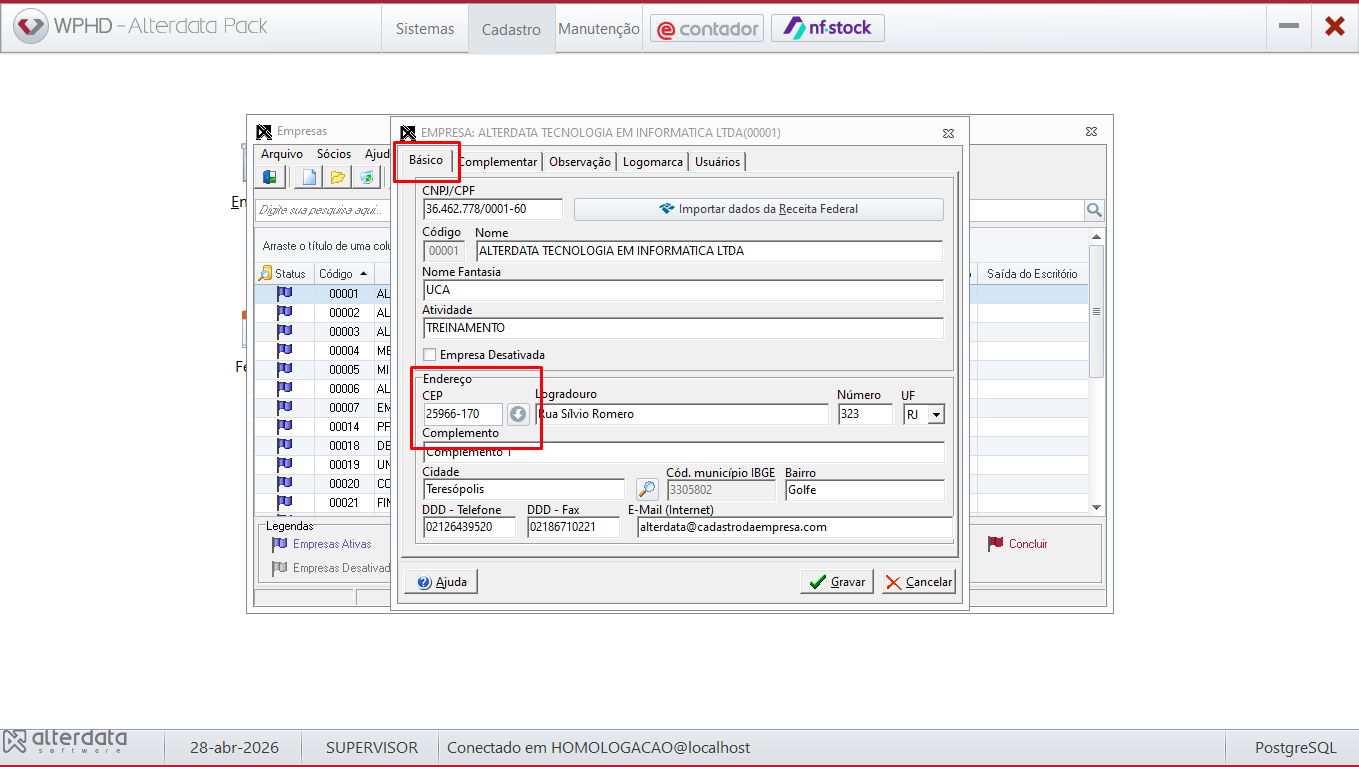Click the CEP lookup arrow button
The image size is (1359, 767).
click(518, 414)
